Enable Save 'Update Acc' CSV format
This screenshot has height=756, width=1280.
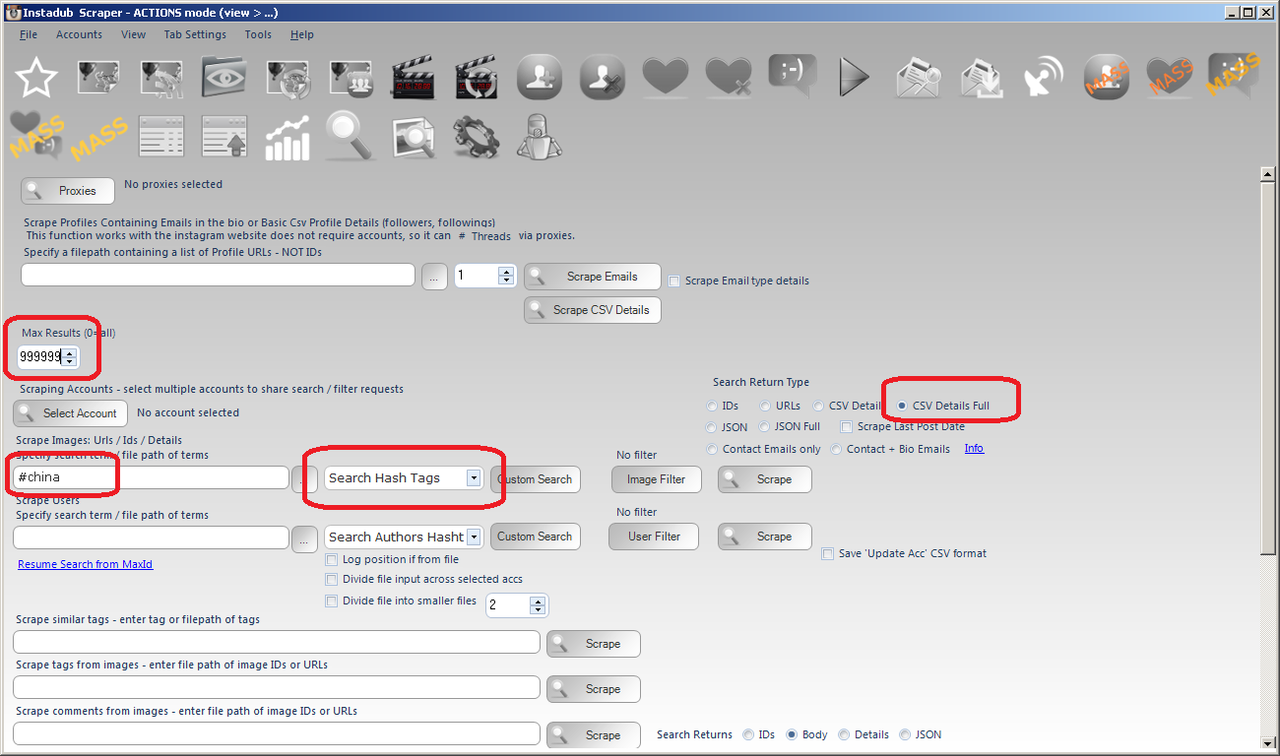pyautogui.click(x=828, y=554)
